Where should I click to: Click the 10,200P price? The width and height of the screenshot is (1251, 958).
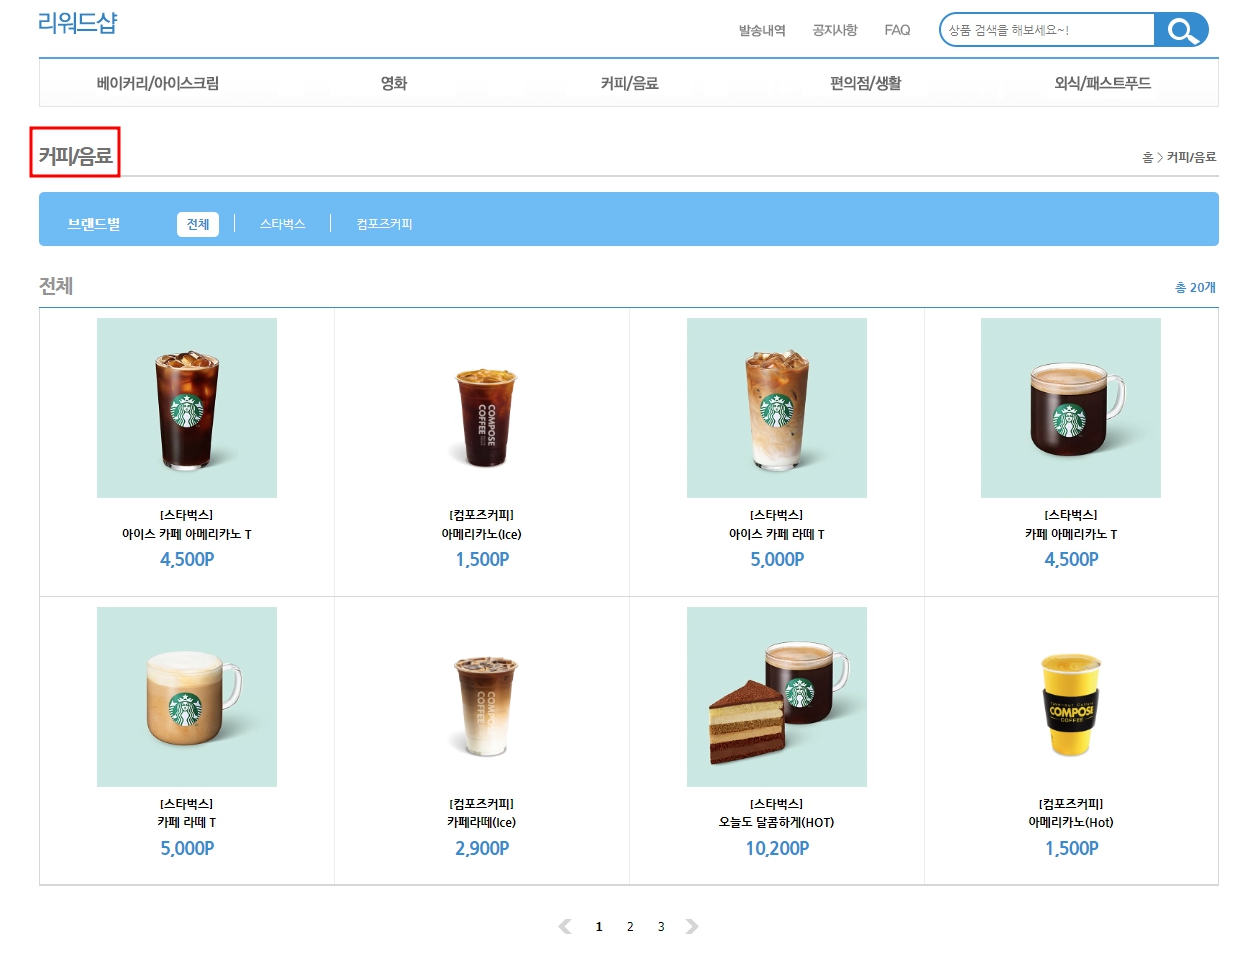point(777,848)
